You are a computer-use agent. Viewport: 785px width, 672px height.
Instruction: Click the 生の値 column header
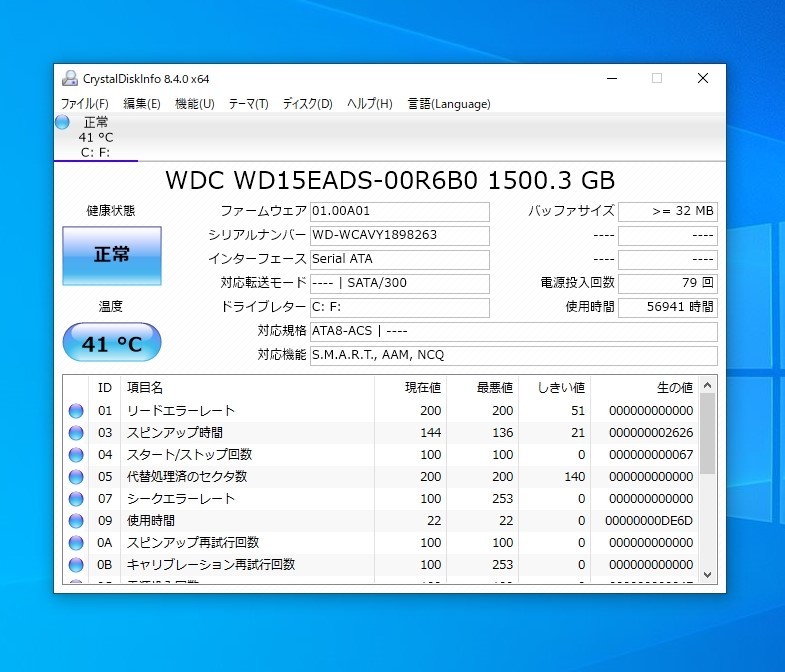click(x=673, y=387)
